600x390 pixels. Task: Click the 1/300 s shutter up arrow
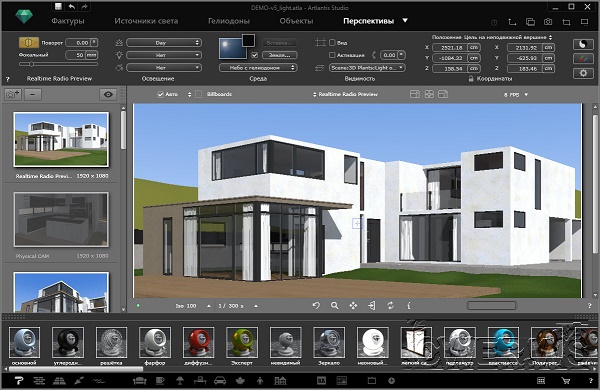coord(256,306)
